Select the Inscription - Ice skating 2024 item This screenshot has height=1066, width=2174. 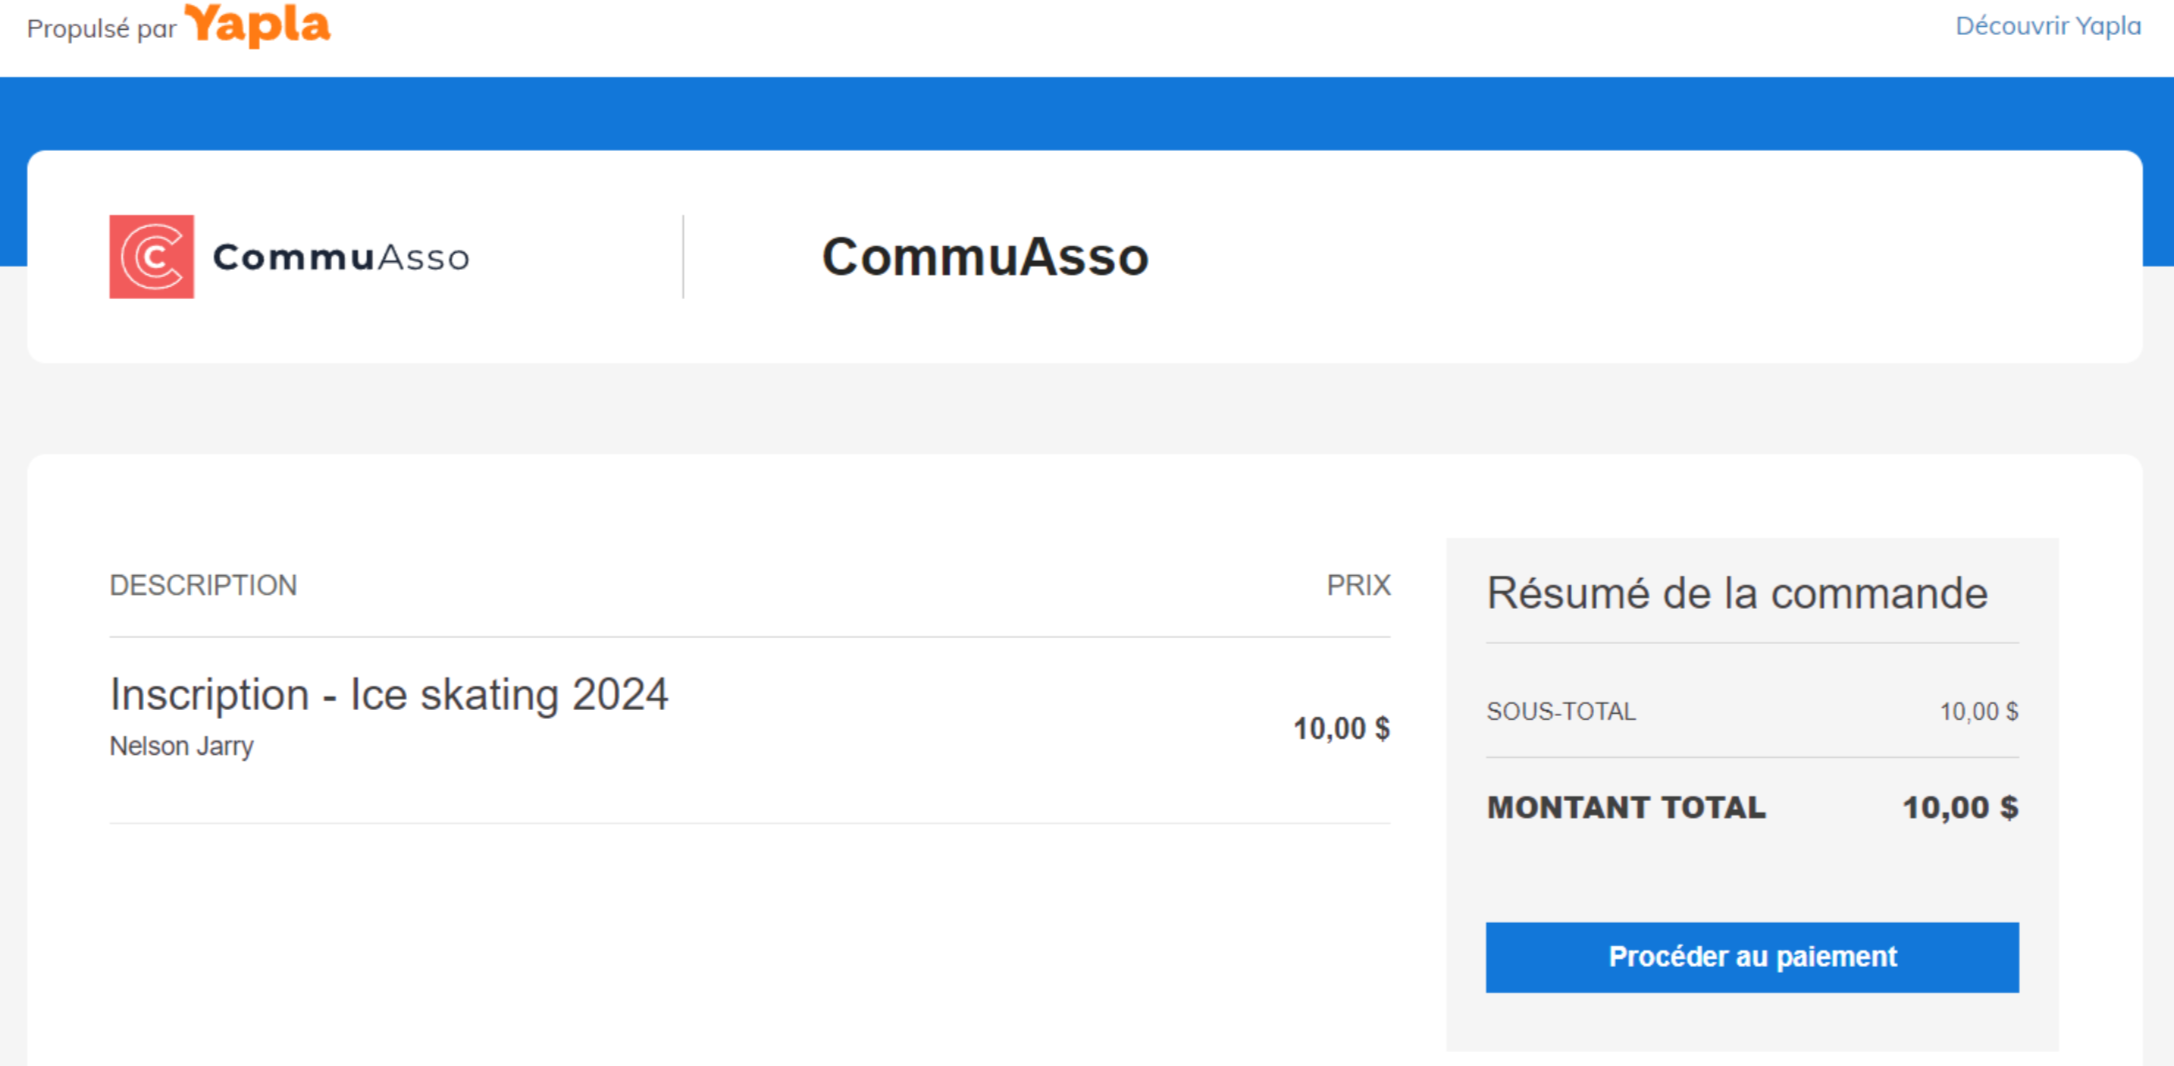click(x=389, y=694)
